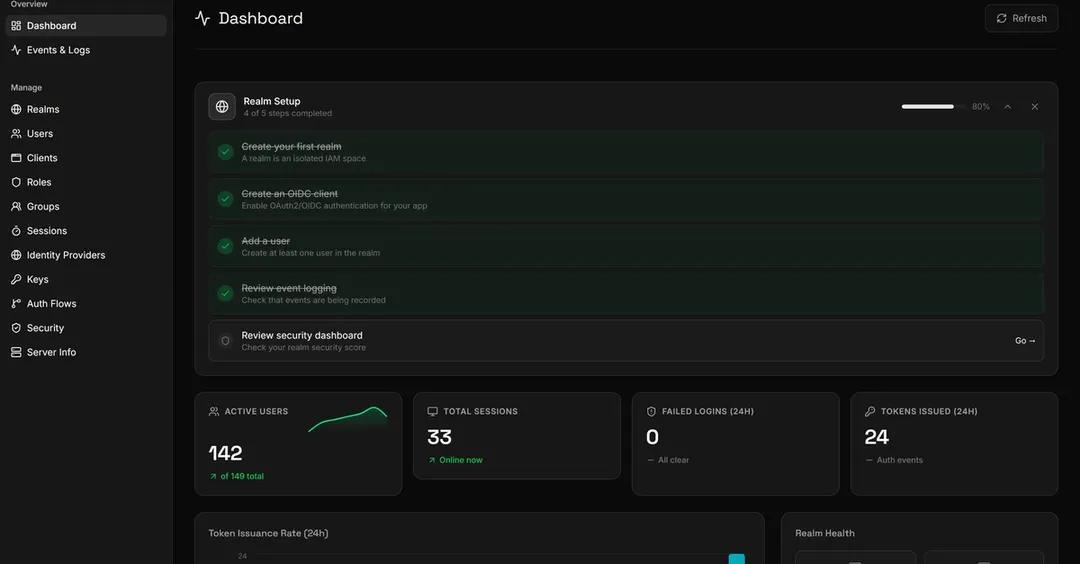Click the Review event logging step text
Image resolution: width=1080 pixels, height=564 pixels.
[x=289, y=289]
